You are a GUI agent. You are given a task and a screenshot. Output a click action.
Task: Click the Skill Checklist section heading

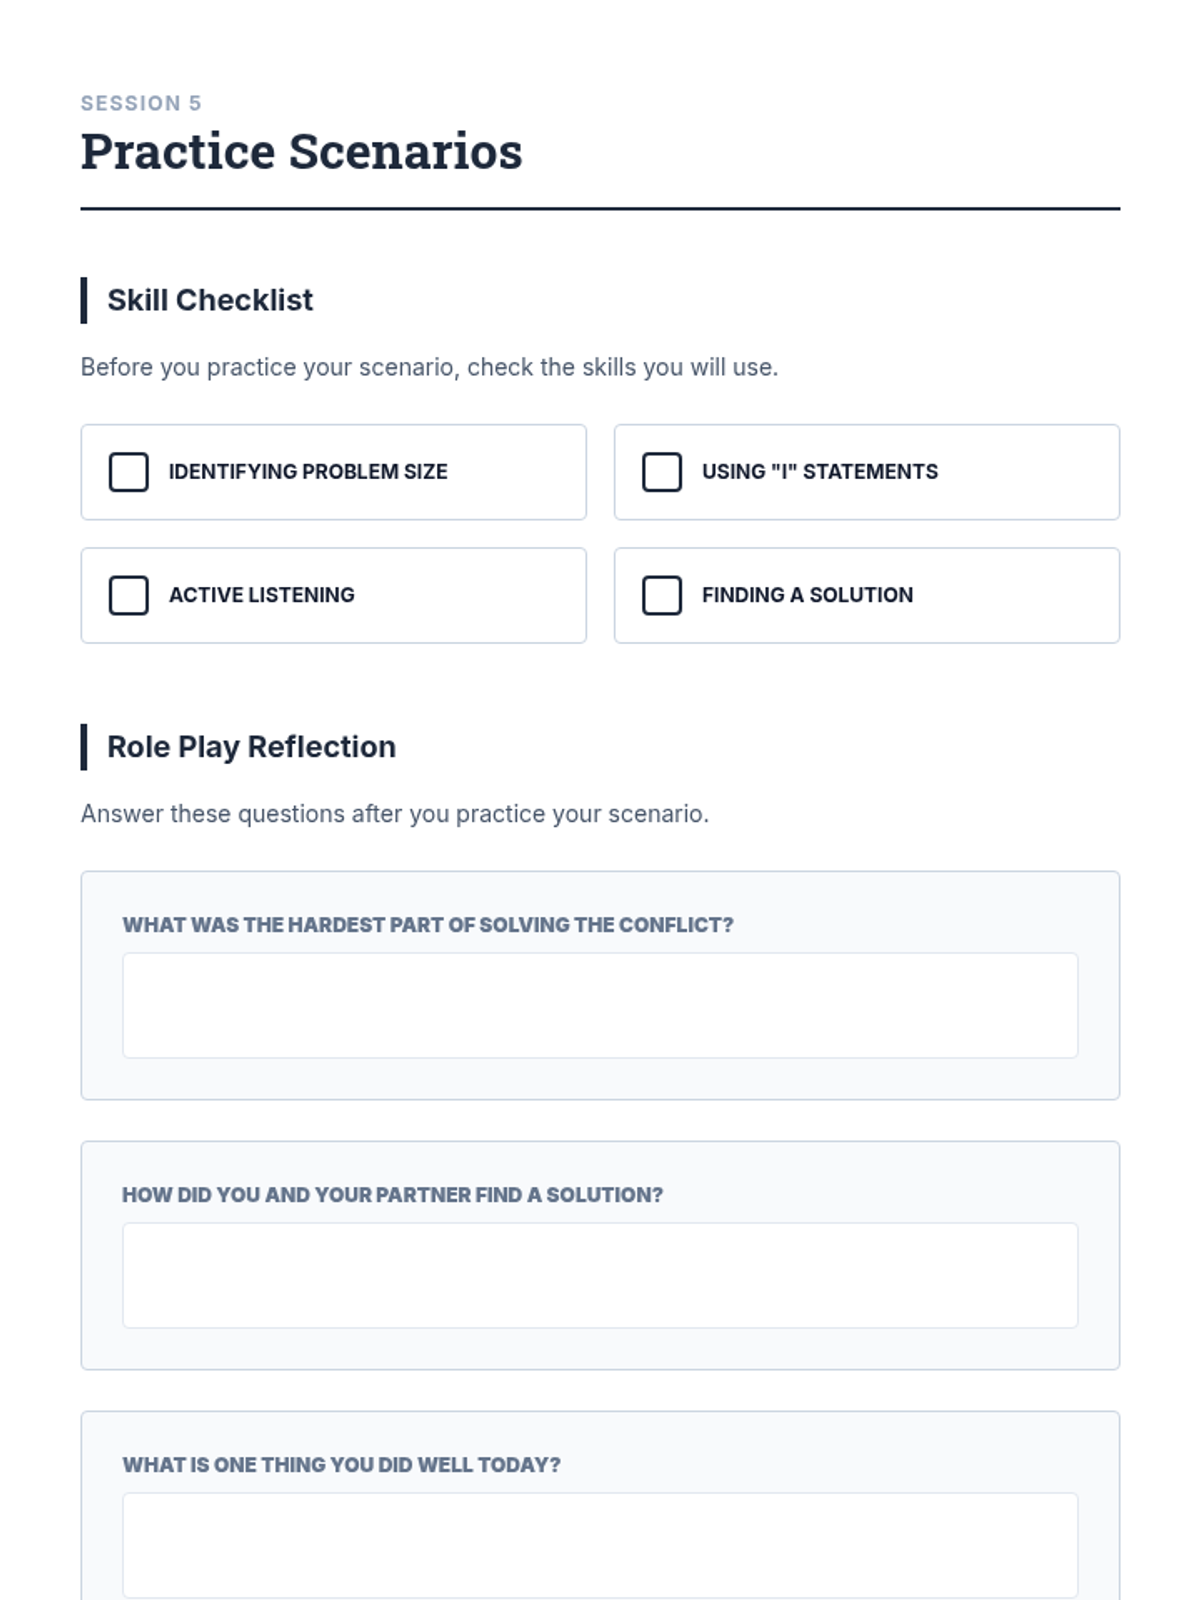[x=210, y=300]
